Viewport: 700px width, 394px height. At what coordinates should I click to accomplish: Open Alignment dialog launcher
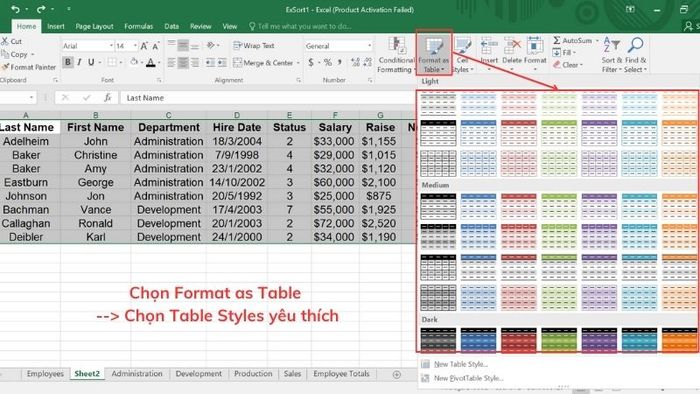pyautogui.click(x=299, y=80)
